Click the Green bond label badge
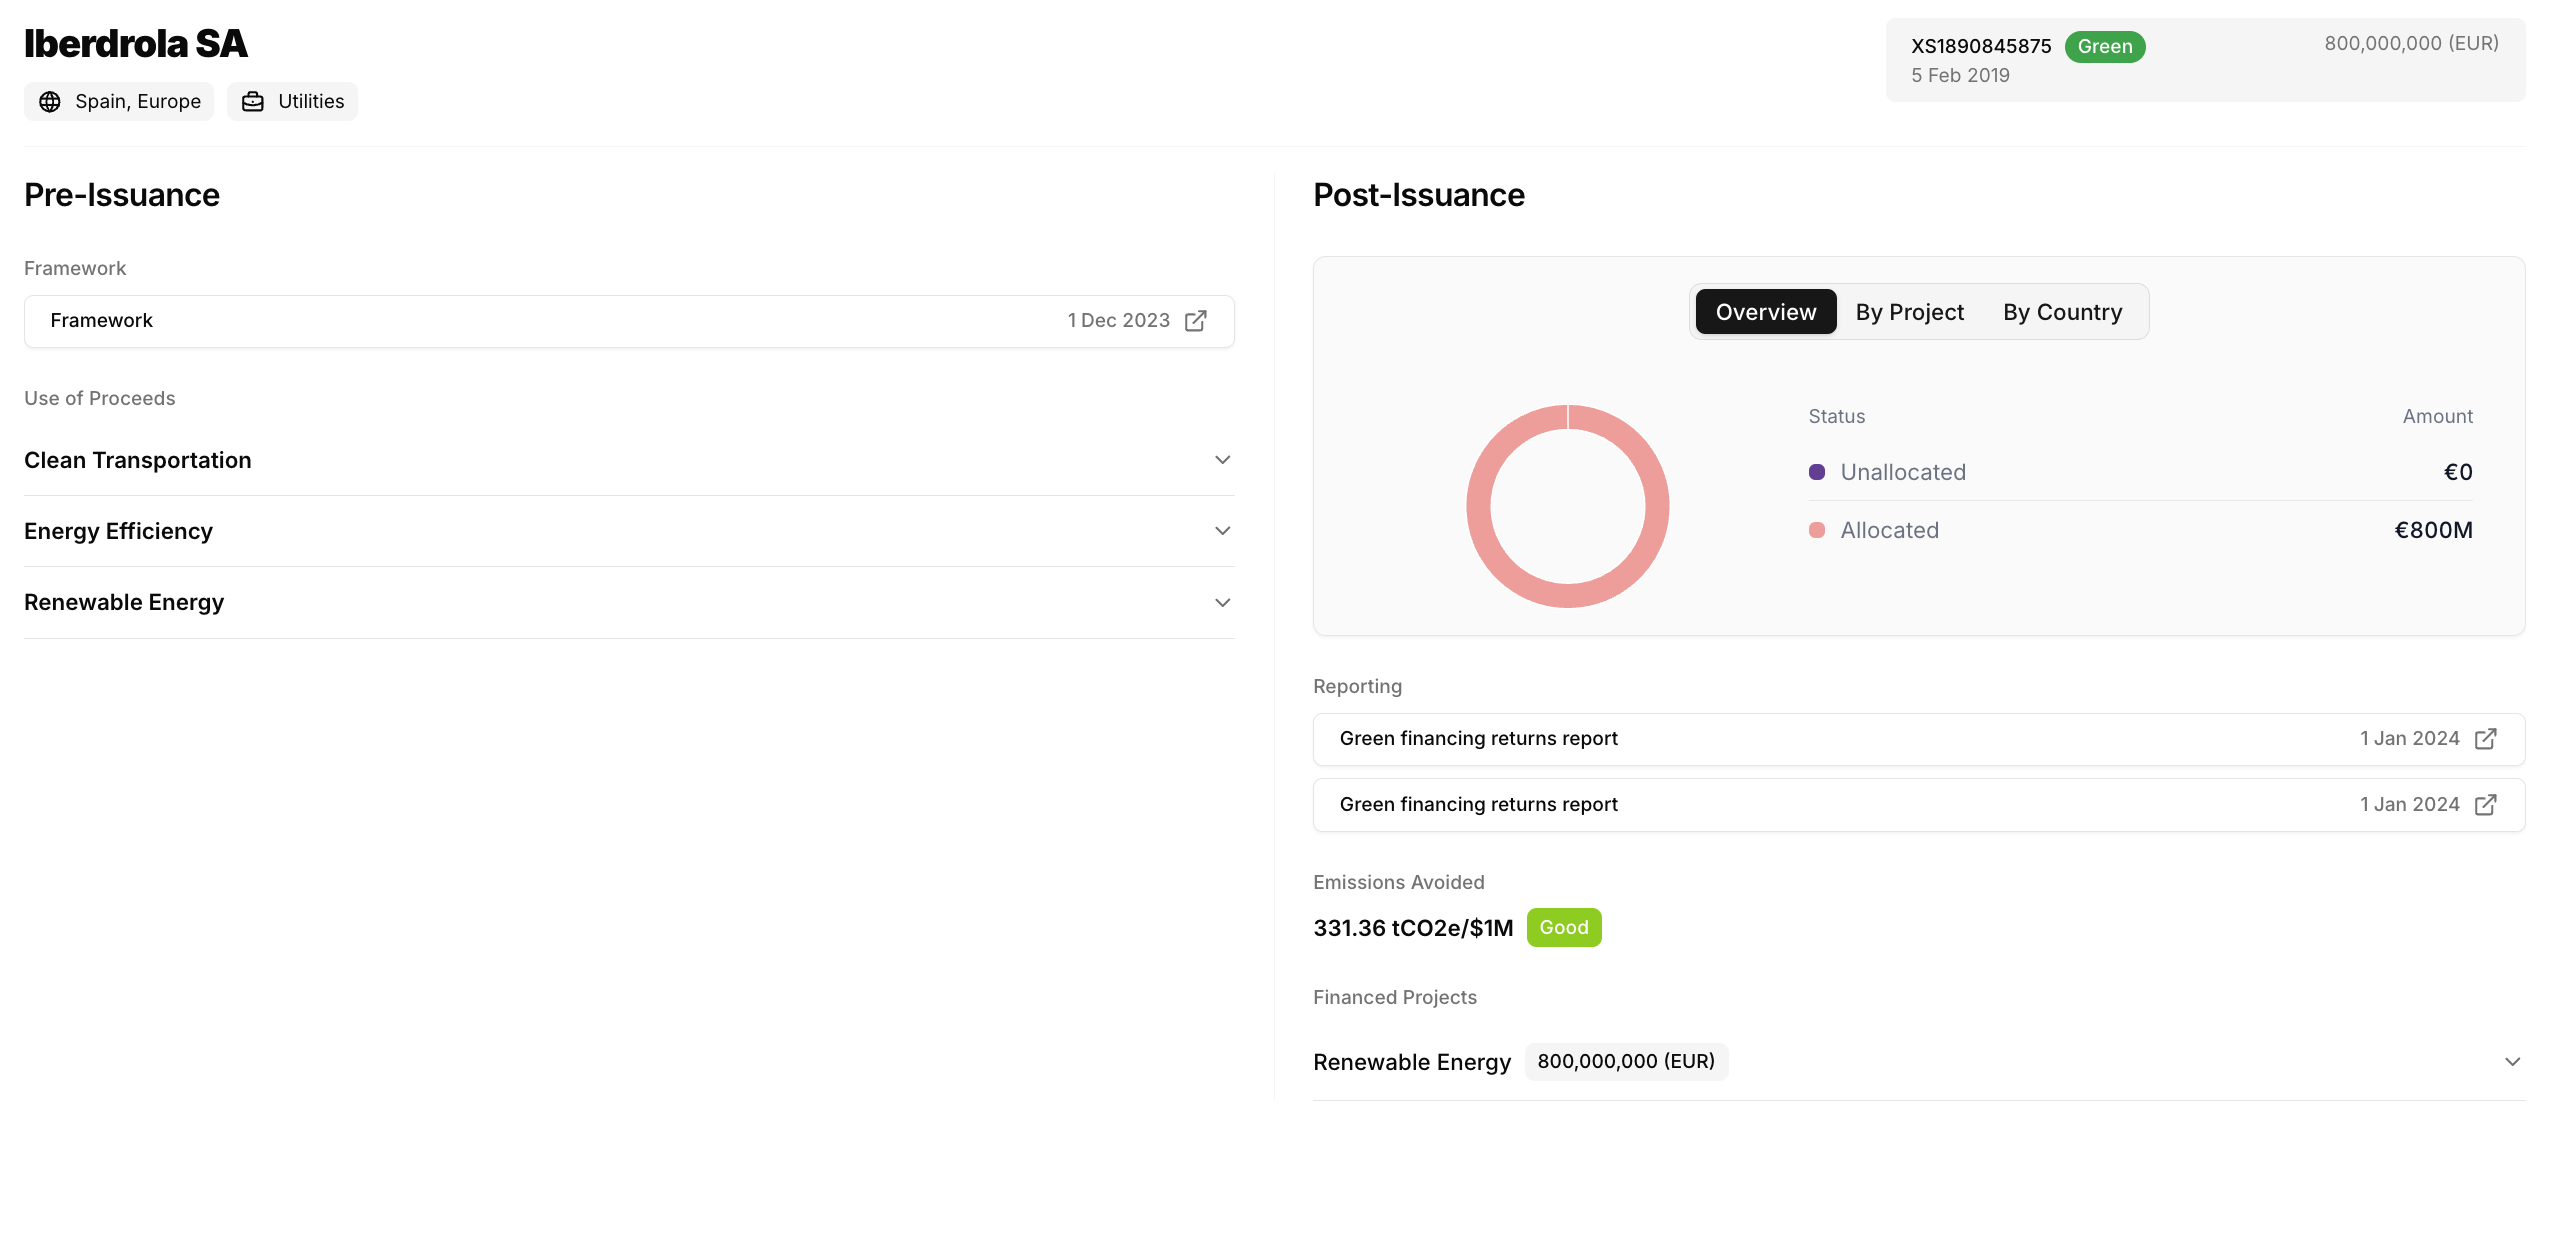Screen dimensions: 2550x1256 click(x=2104, y=47)
